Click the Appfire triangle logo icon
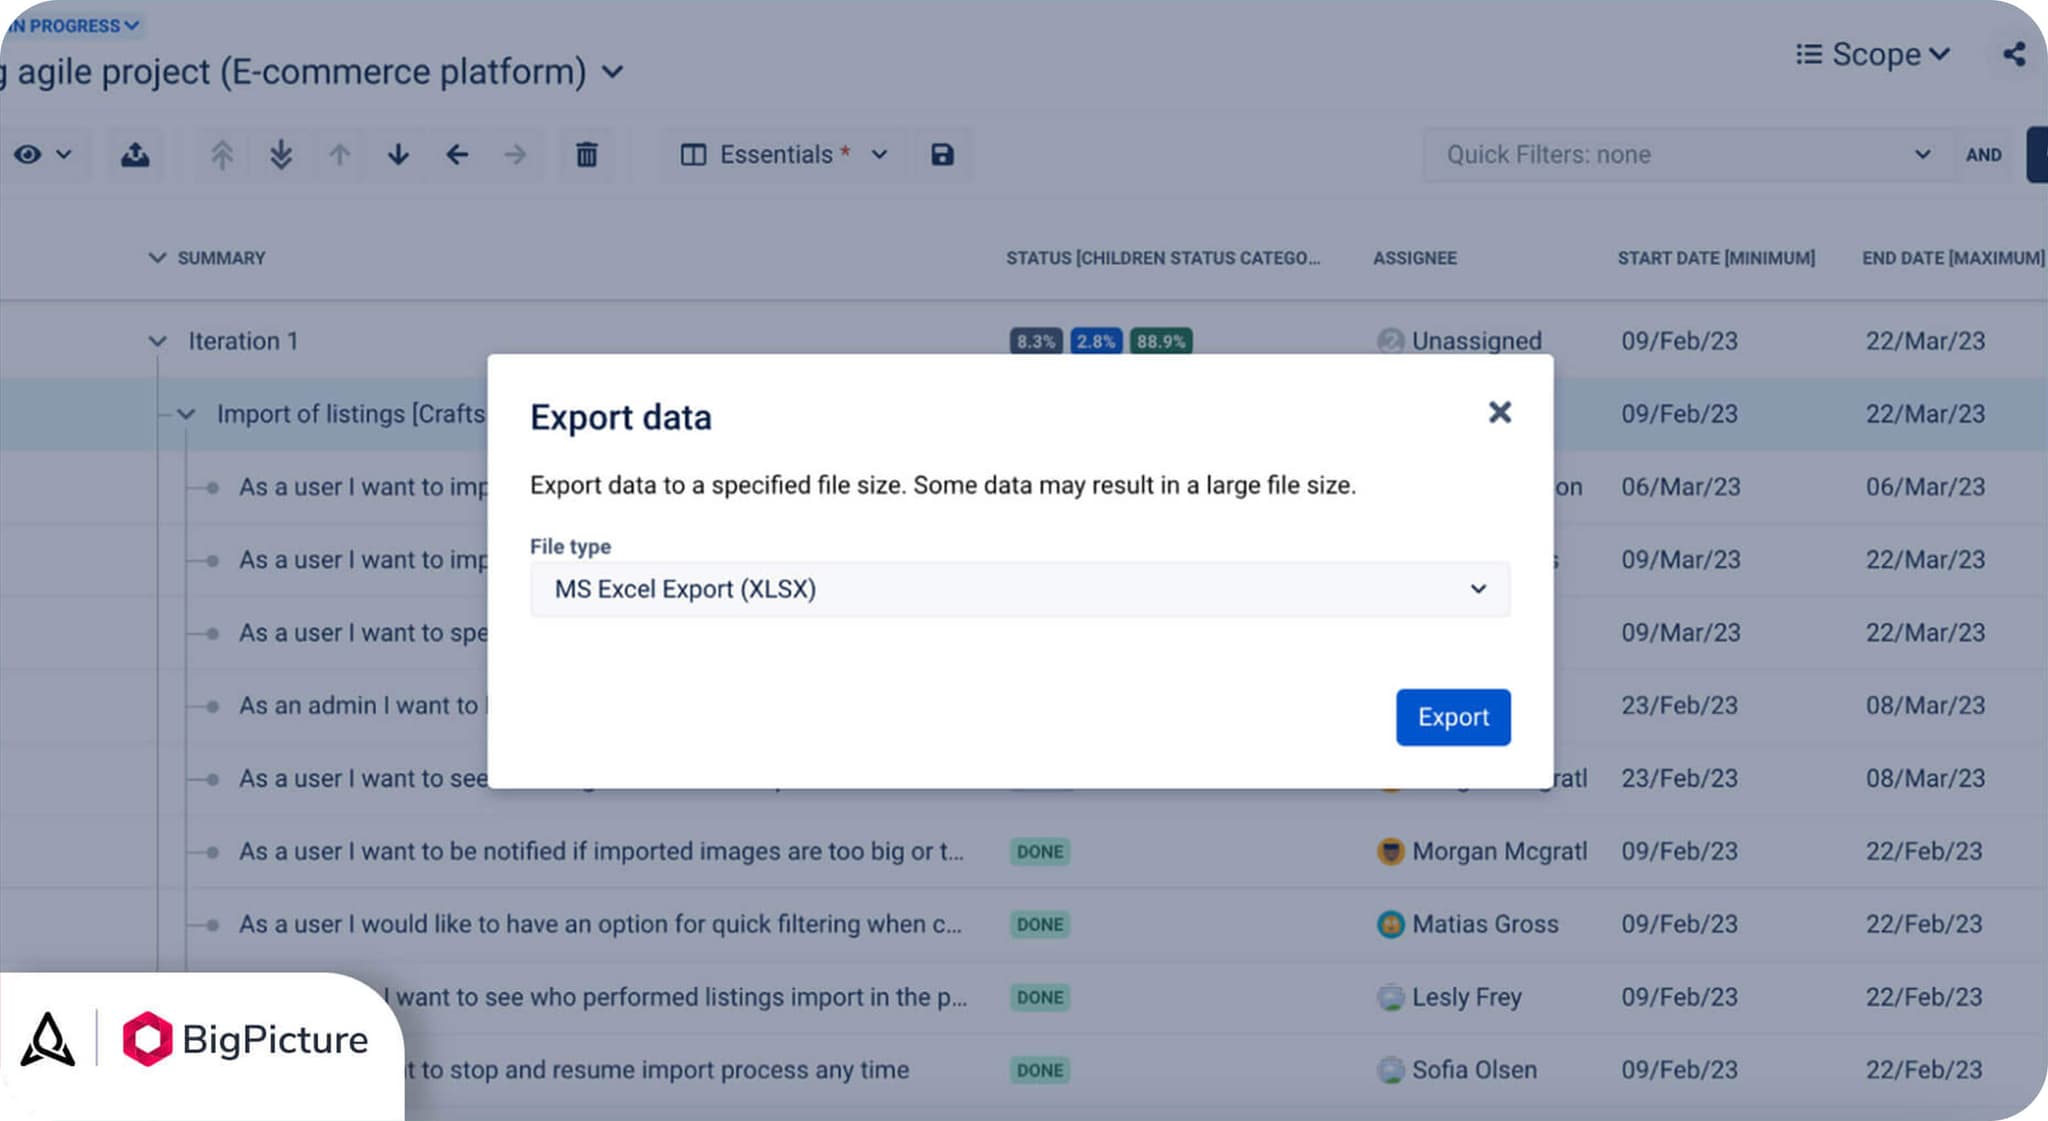The height and width of the screenshot is (1121, 2048). pos(48,1040)
